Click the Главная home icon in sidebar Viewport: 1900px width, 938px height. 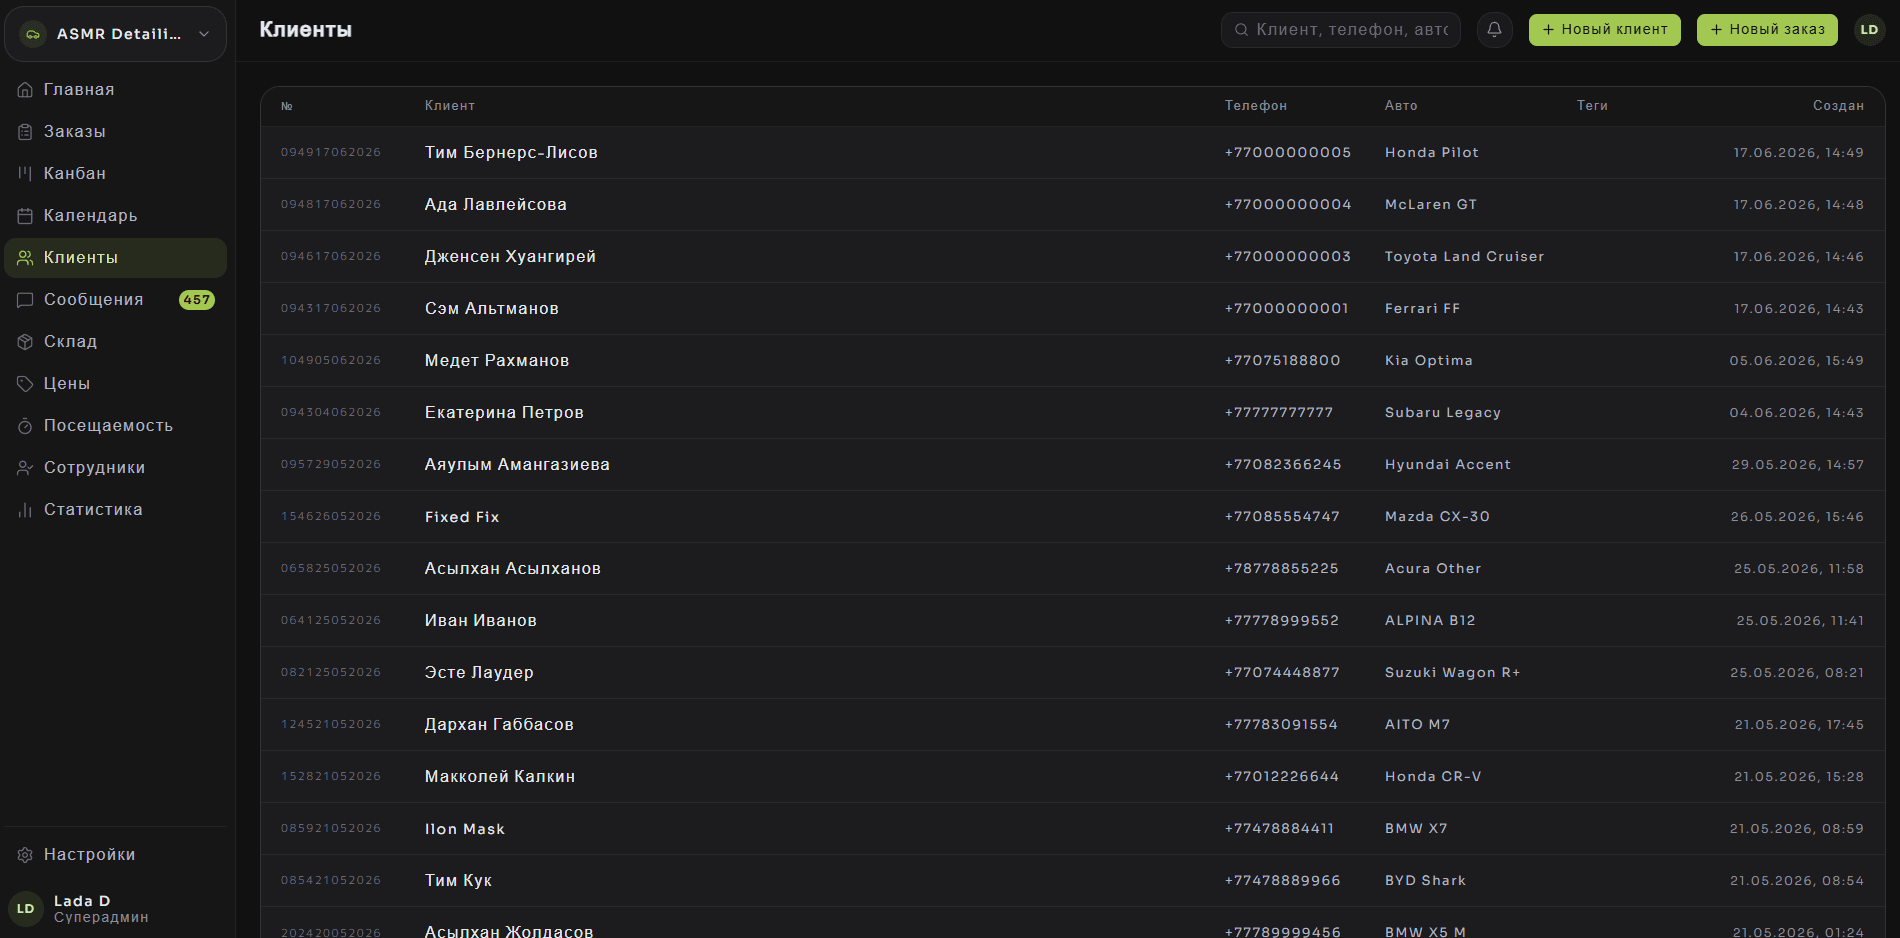25,90
